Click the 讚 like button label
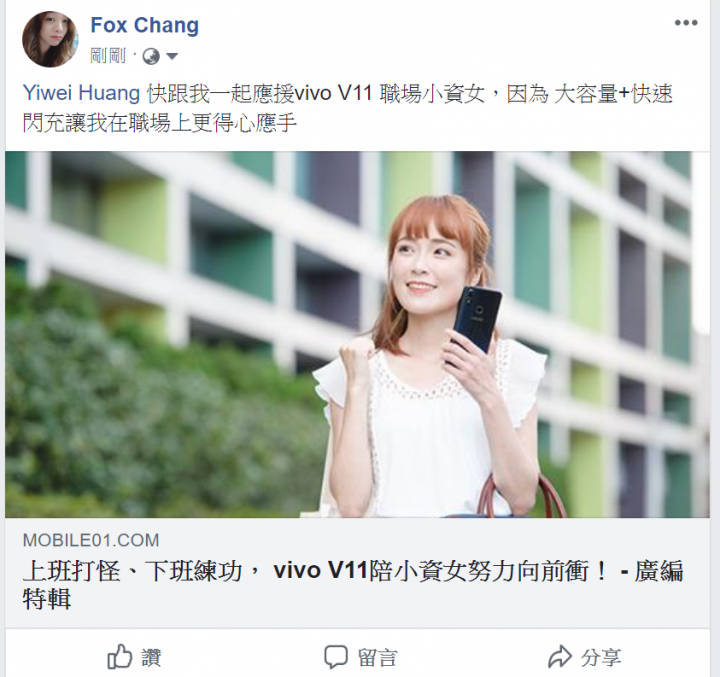The width and height of the screenshot is (720, 677). [151, 657]
